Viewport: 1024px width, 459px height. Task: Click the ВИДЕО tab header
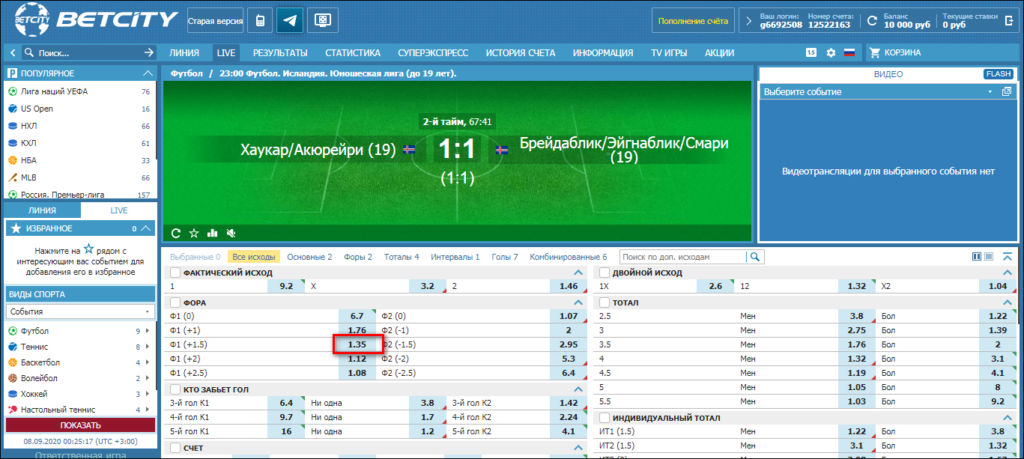tap(888, 74)
